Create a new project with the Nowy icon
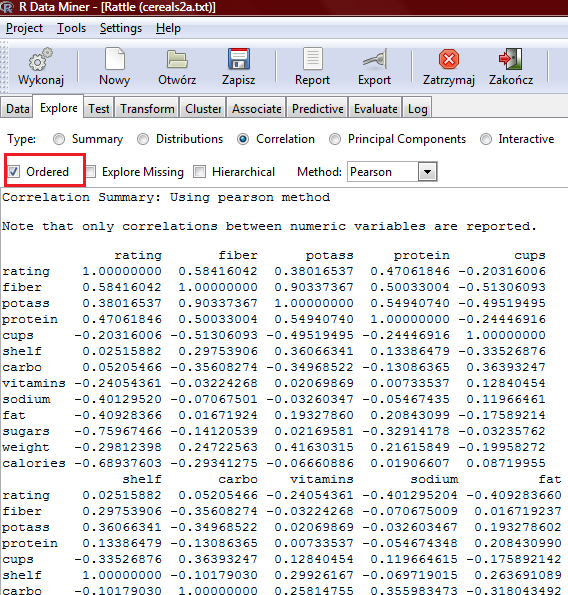The image size is (568, 595). 115,59
